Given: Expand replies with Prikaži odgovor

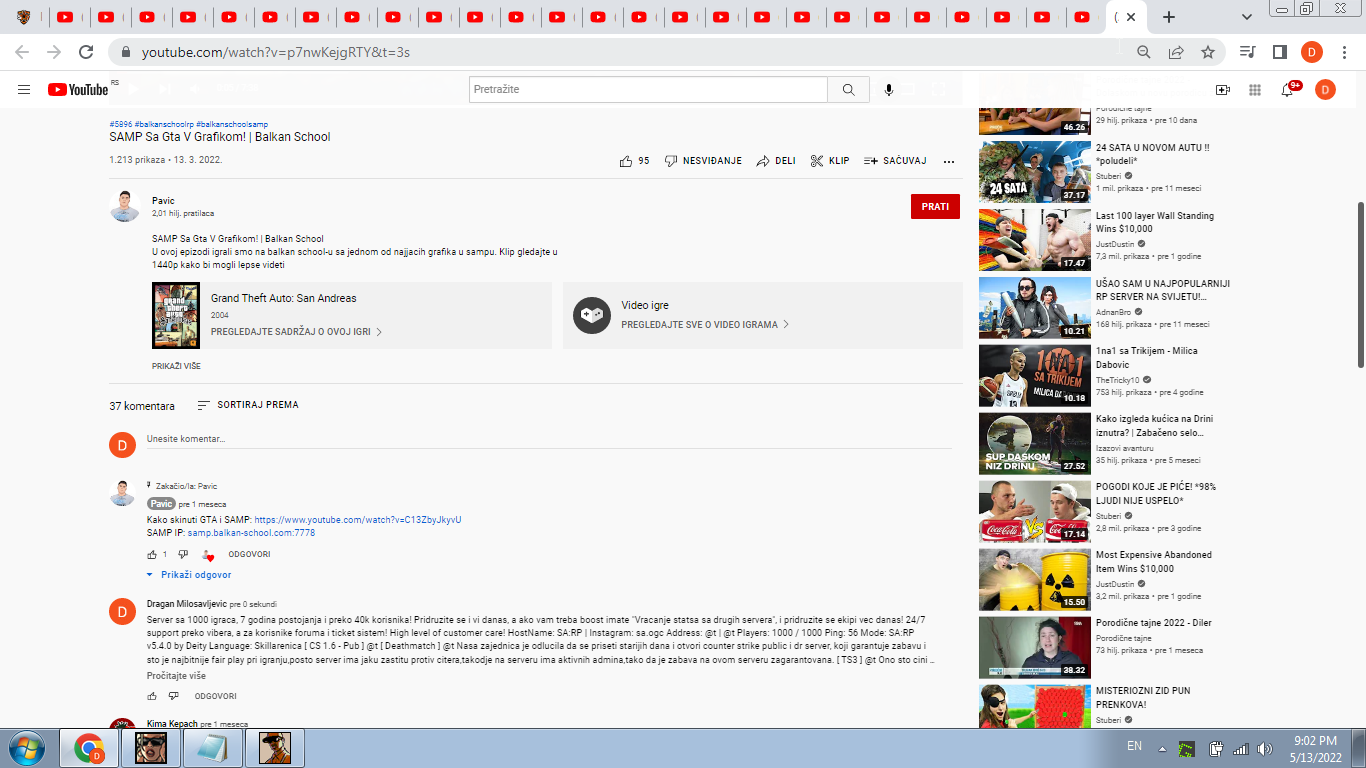Looking at the screenshot, I should (189, 575).
